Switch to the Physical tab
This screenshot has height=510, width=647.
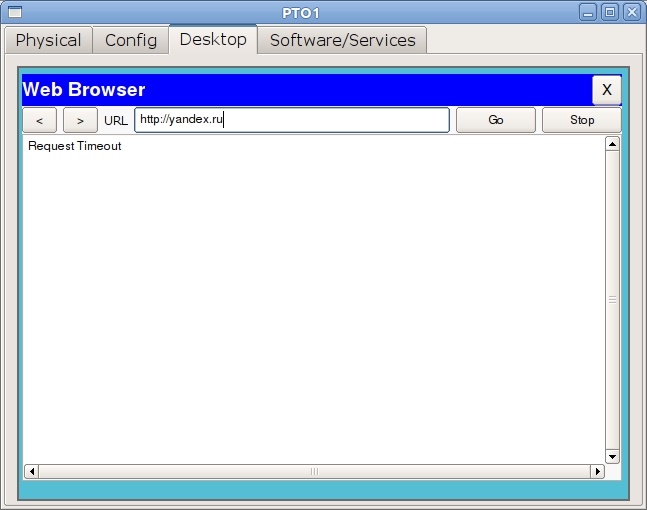48,40
